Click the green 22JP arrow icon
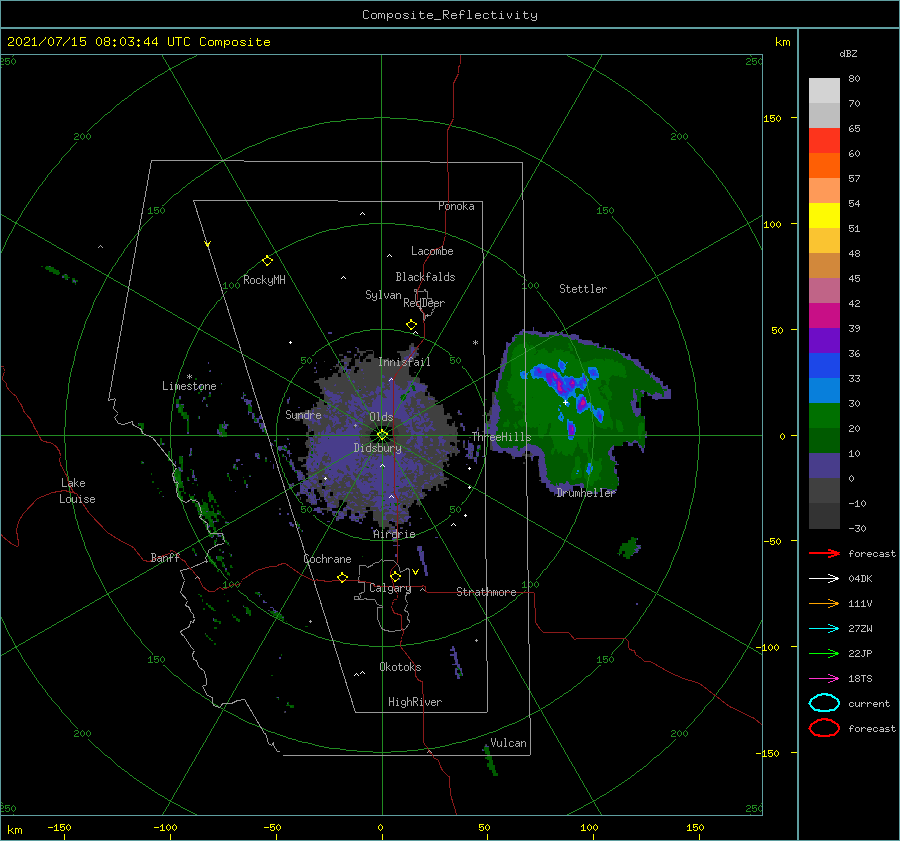900x841 pixels. click(x=824, y=653)
